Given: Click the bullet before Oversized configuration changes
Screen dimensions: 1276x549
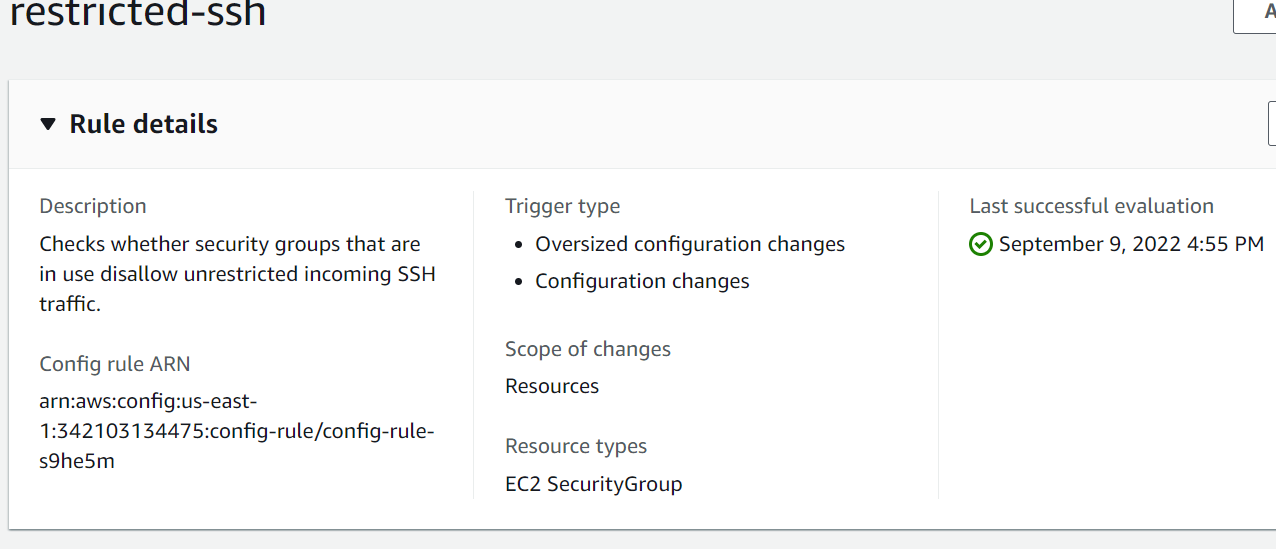Looking at the screenshot, I should pos(519,245).
